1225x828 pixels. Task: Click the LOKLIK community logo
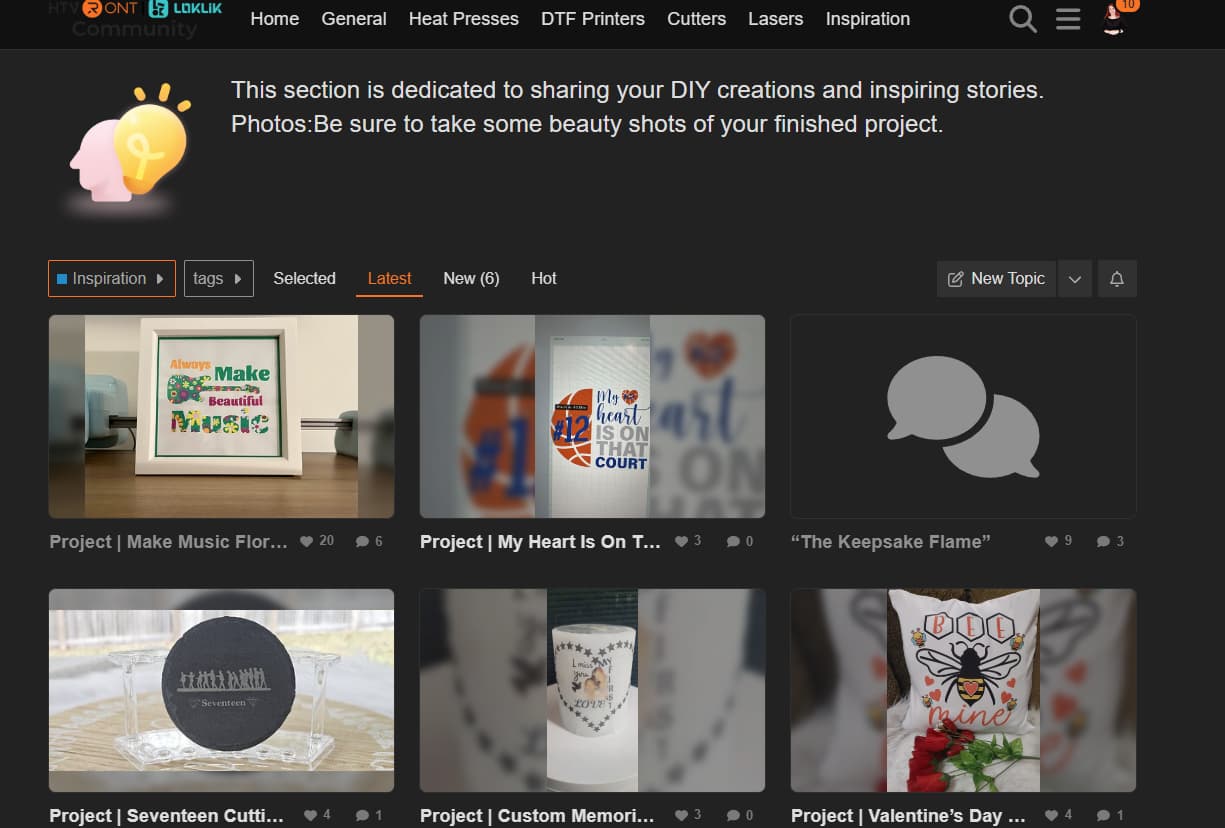click(x=185, y=9)
